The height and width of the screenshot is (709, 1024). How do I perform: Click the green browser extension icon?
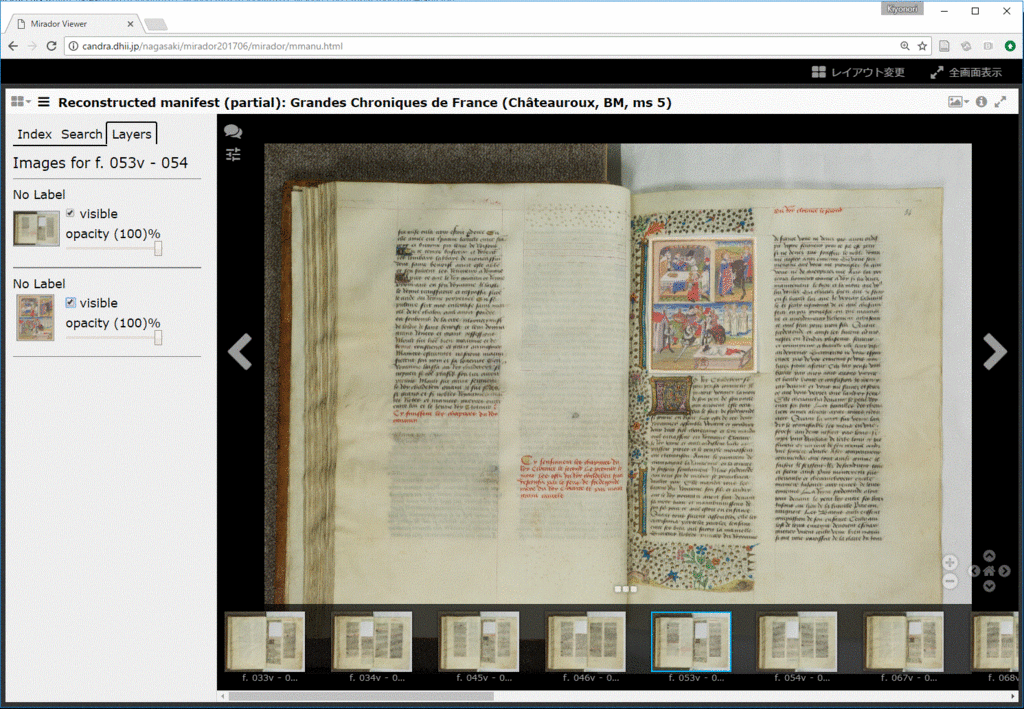(1010, 46)
